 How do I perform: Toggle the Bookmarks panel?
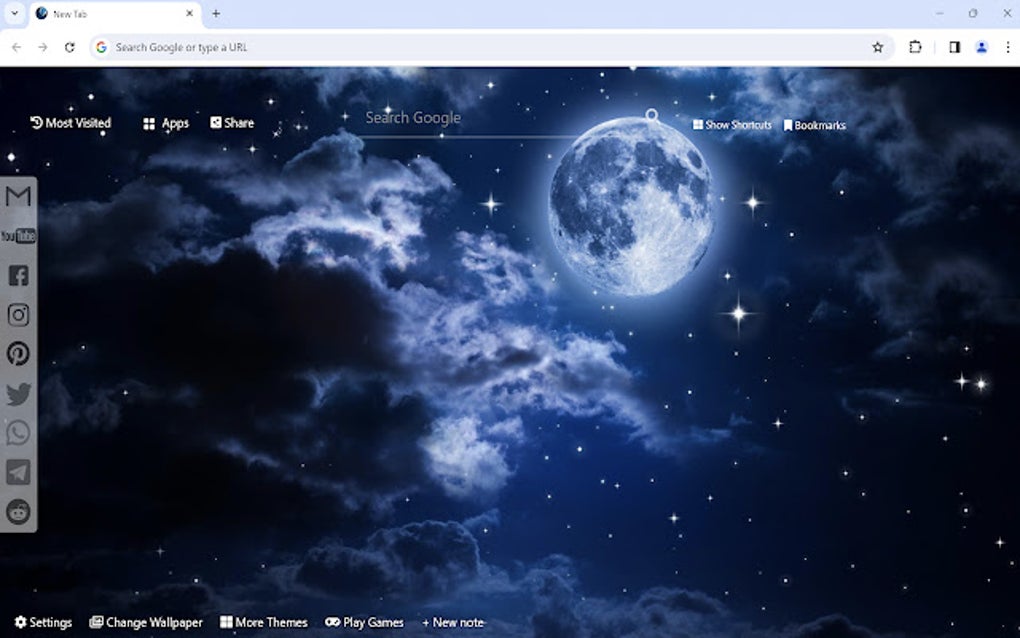click(x=814, y=124)
